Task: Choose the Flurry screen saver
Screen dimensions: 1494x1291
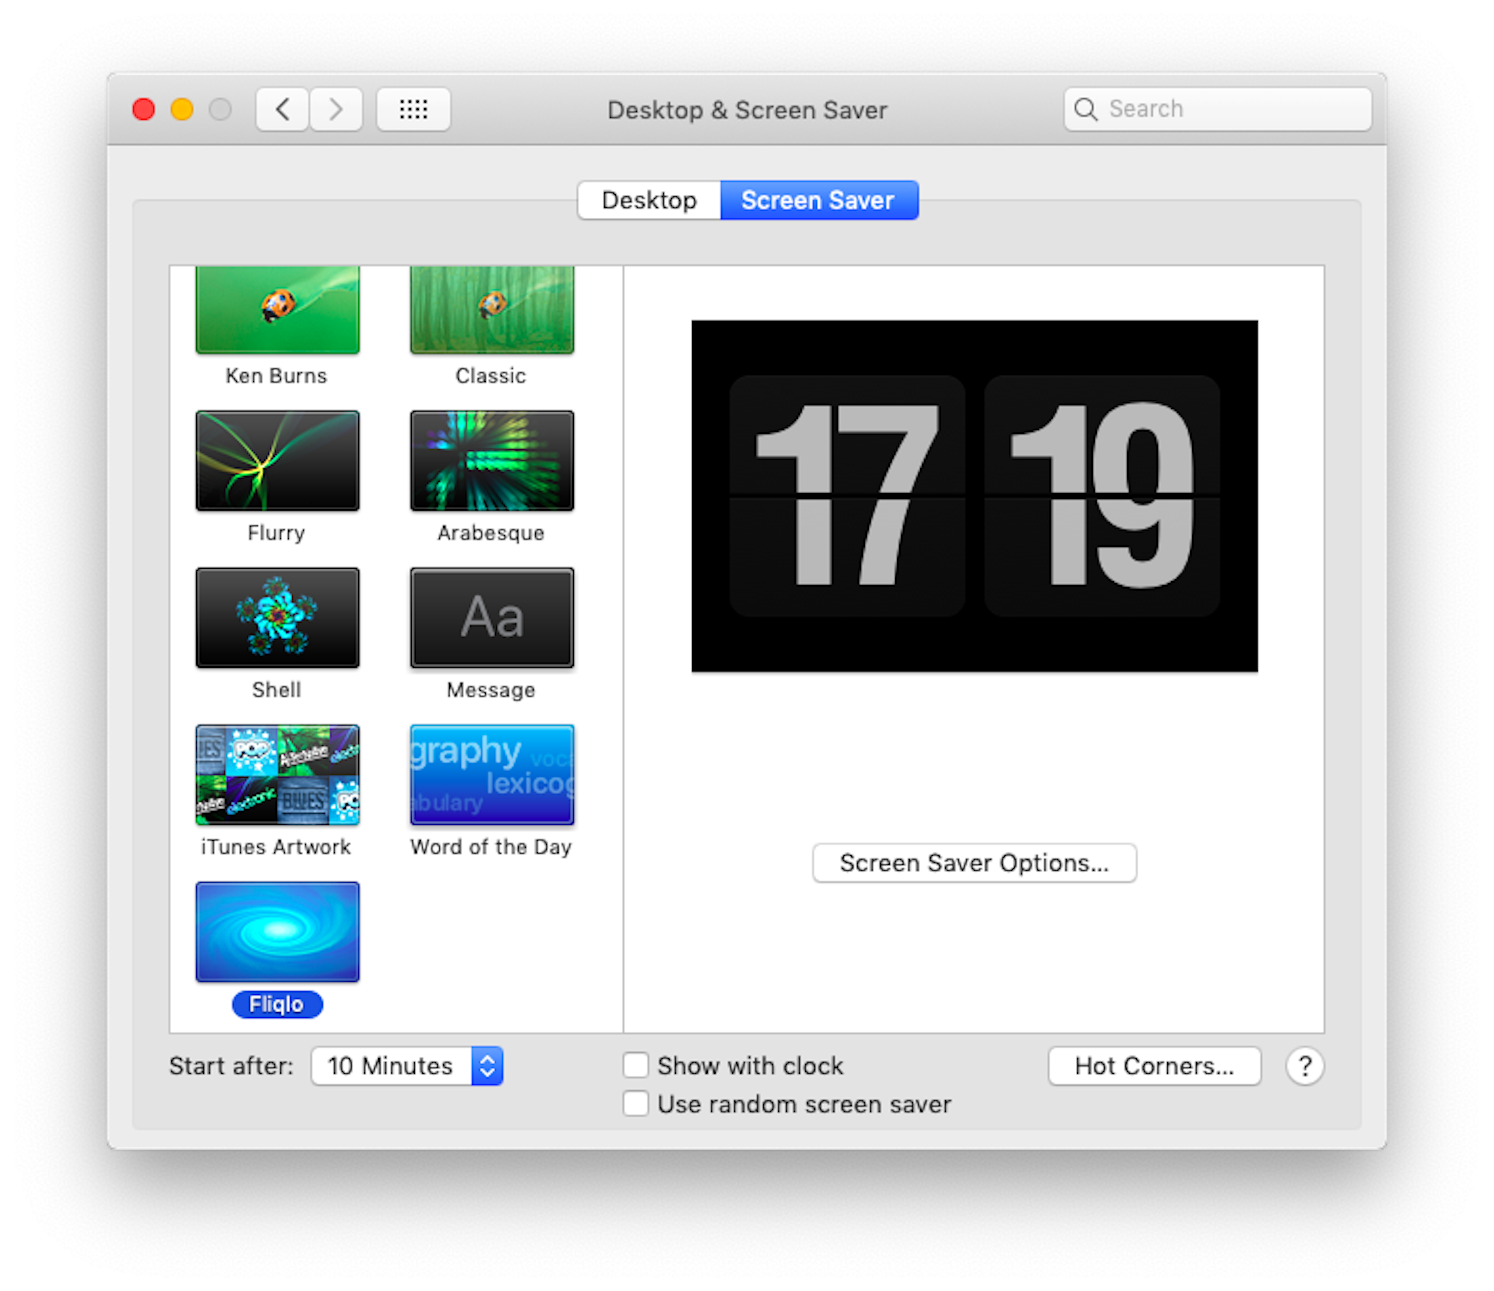Action: (x=277, y=460)
